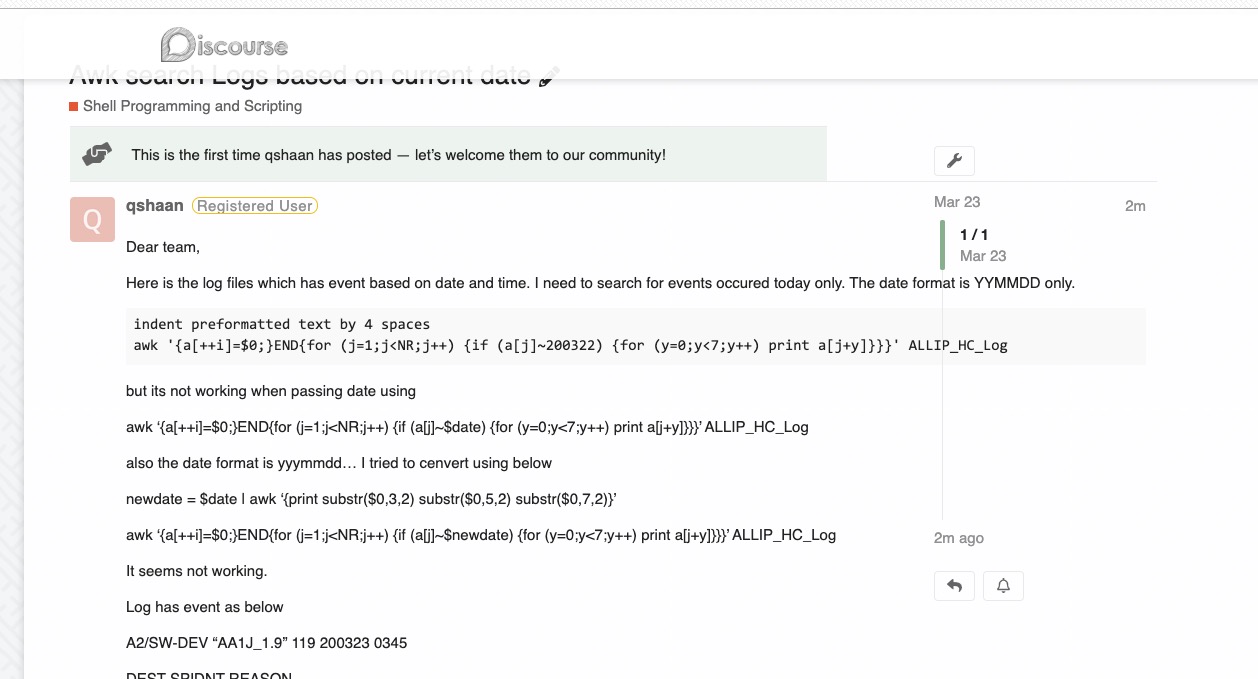The width and height of the screenshot is (1258, 679).
Task: Reply to topic using arrow button
Action: [x=954, y=586]
